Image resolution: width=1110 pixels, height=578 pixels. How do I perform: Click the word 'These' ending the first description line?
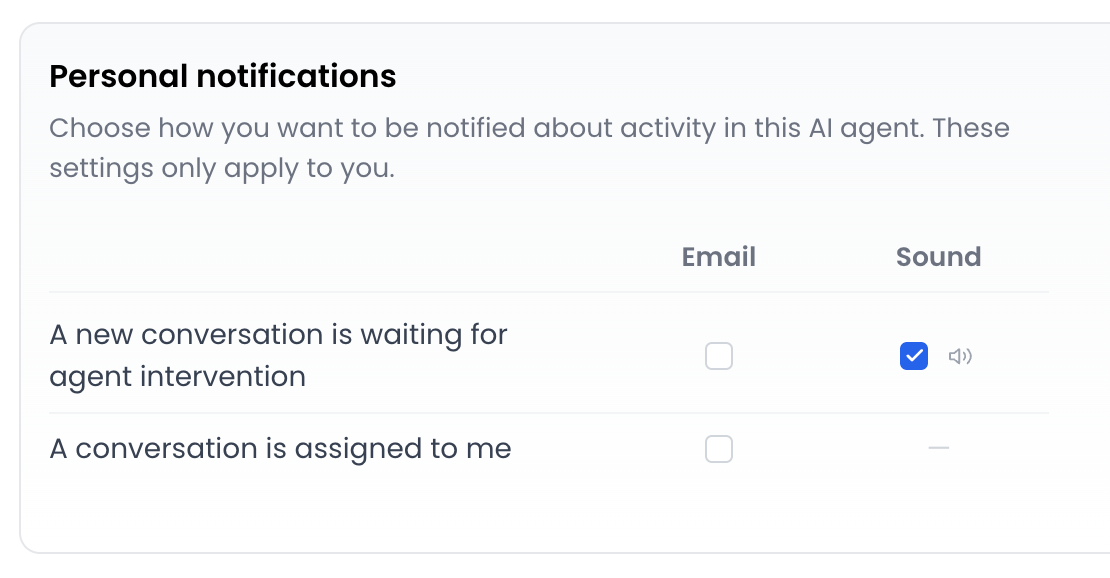coord(971,128)
